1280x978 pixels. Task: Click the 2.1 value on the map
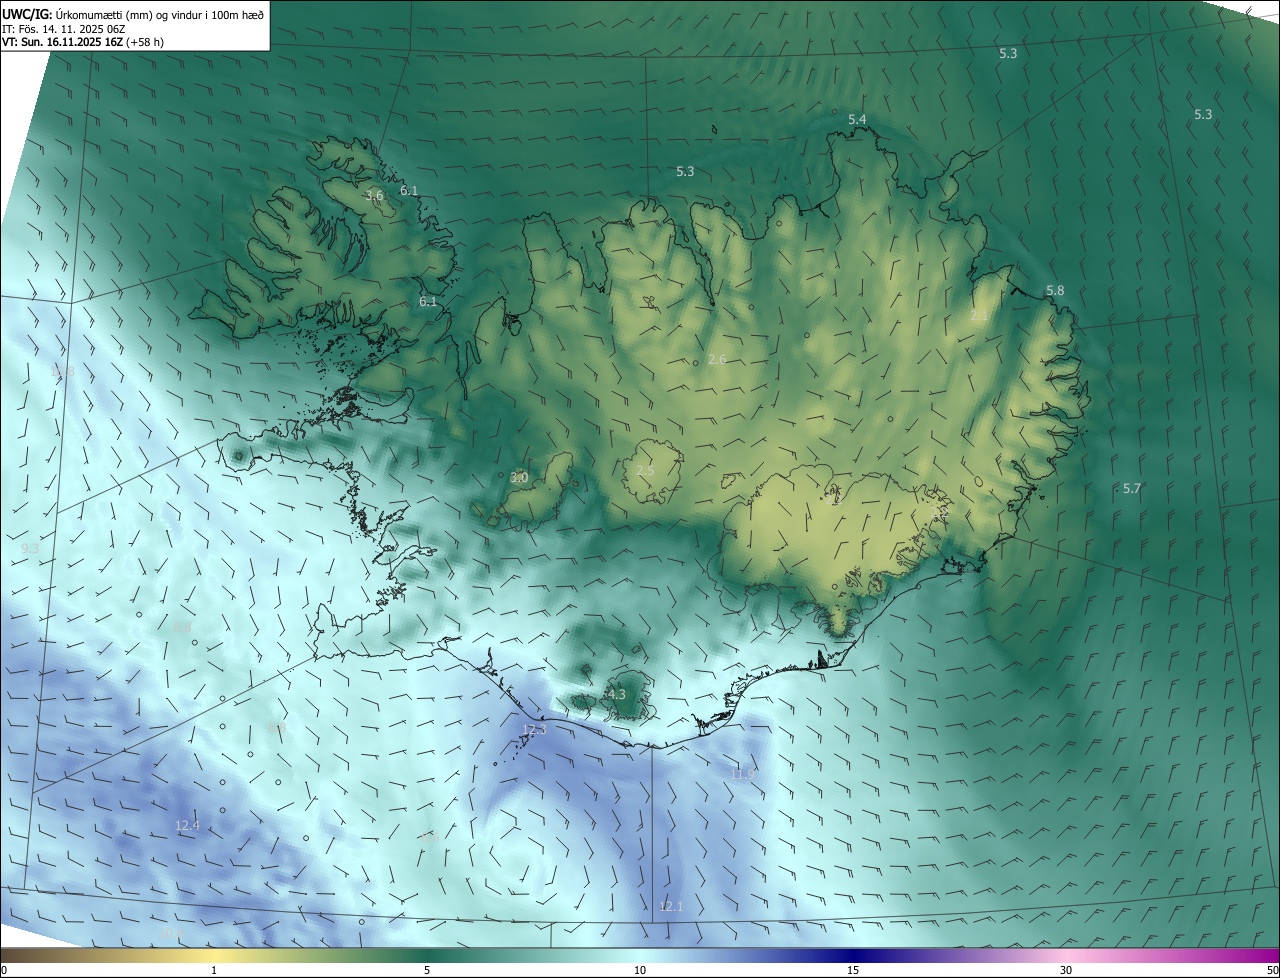(x=979, y=315)
